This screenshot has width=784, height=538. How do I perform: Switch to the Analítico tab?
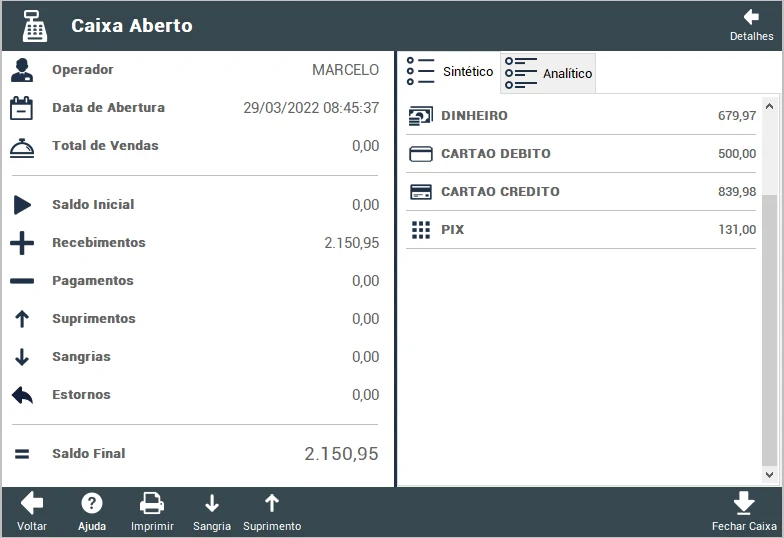pyautogui.click(x=548, y=74)
